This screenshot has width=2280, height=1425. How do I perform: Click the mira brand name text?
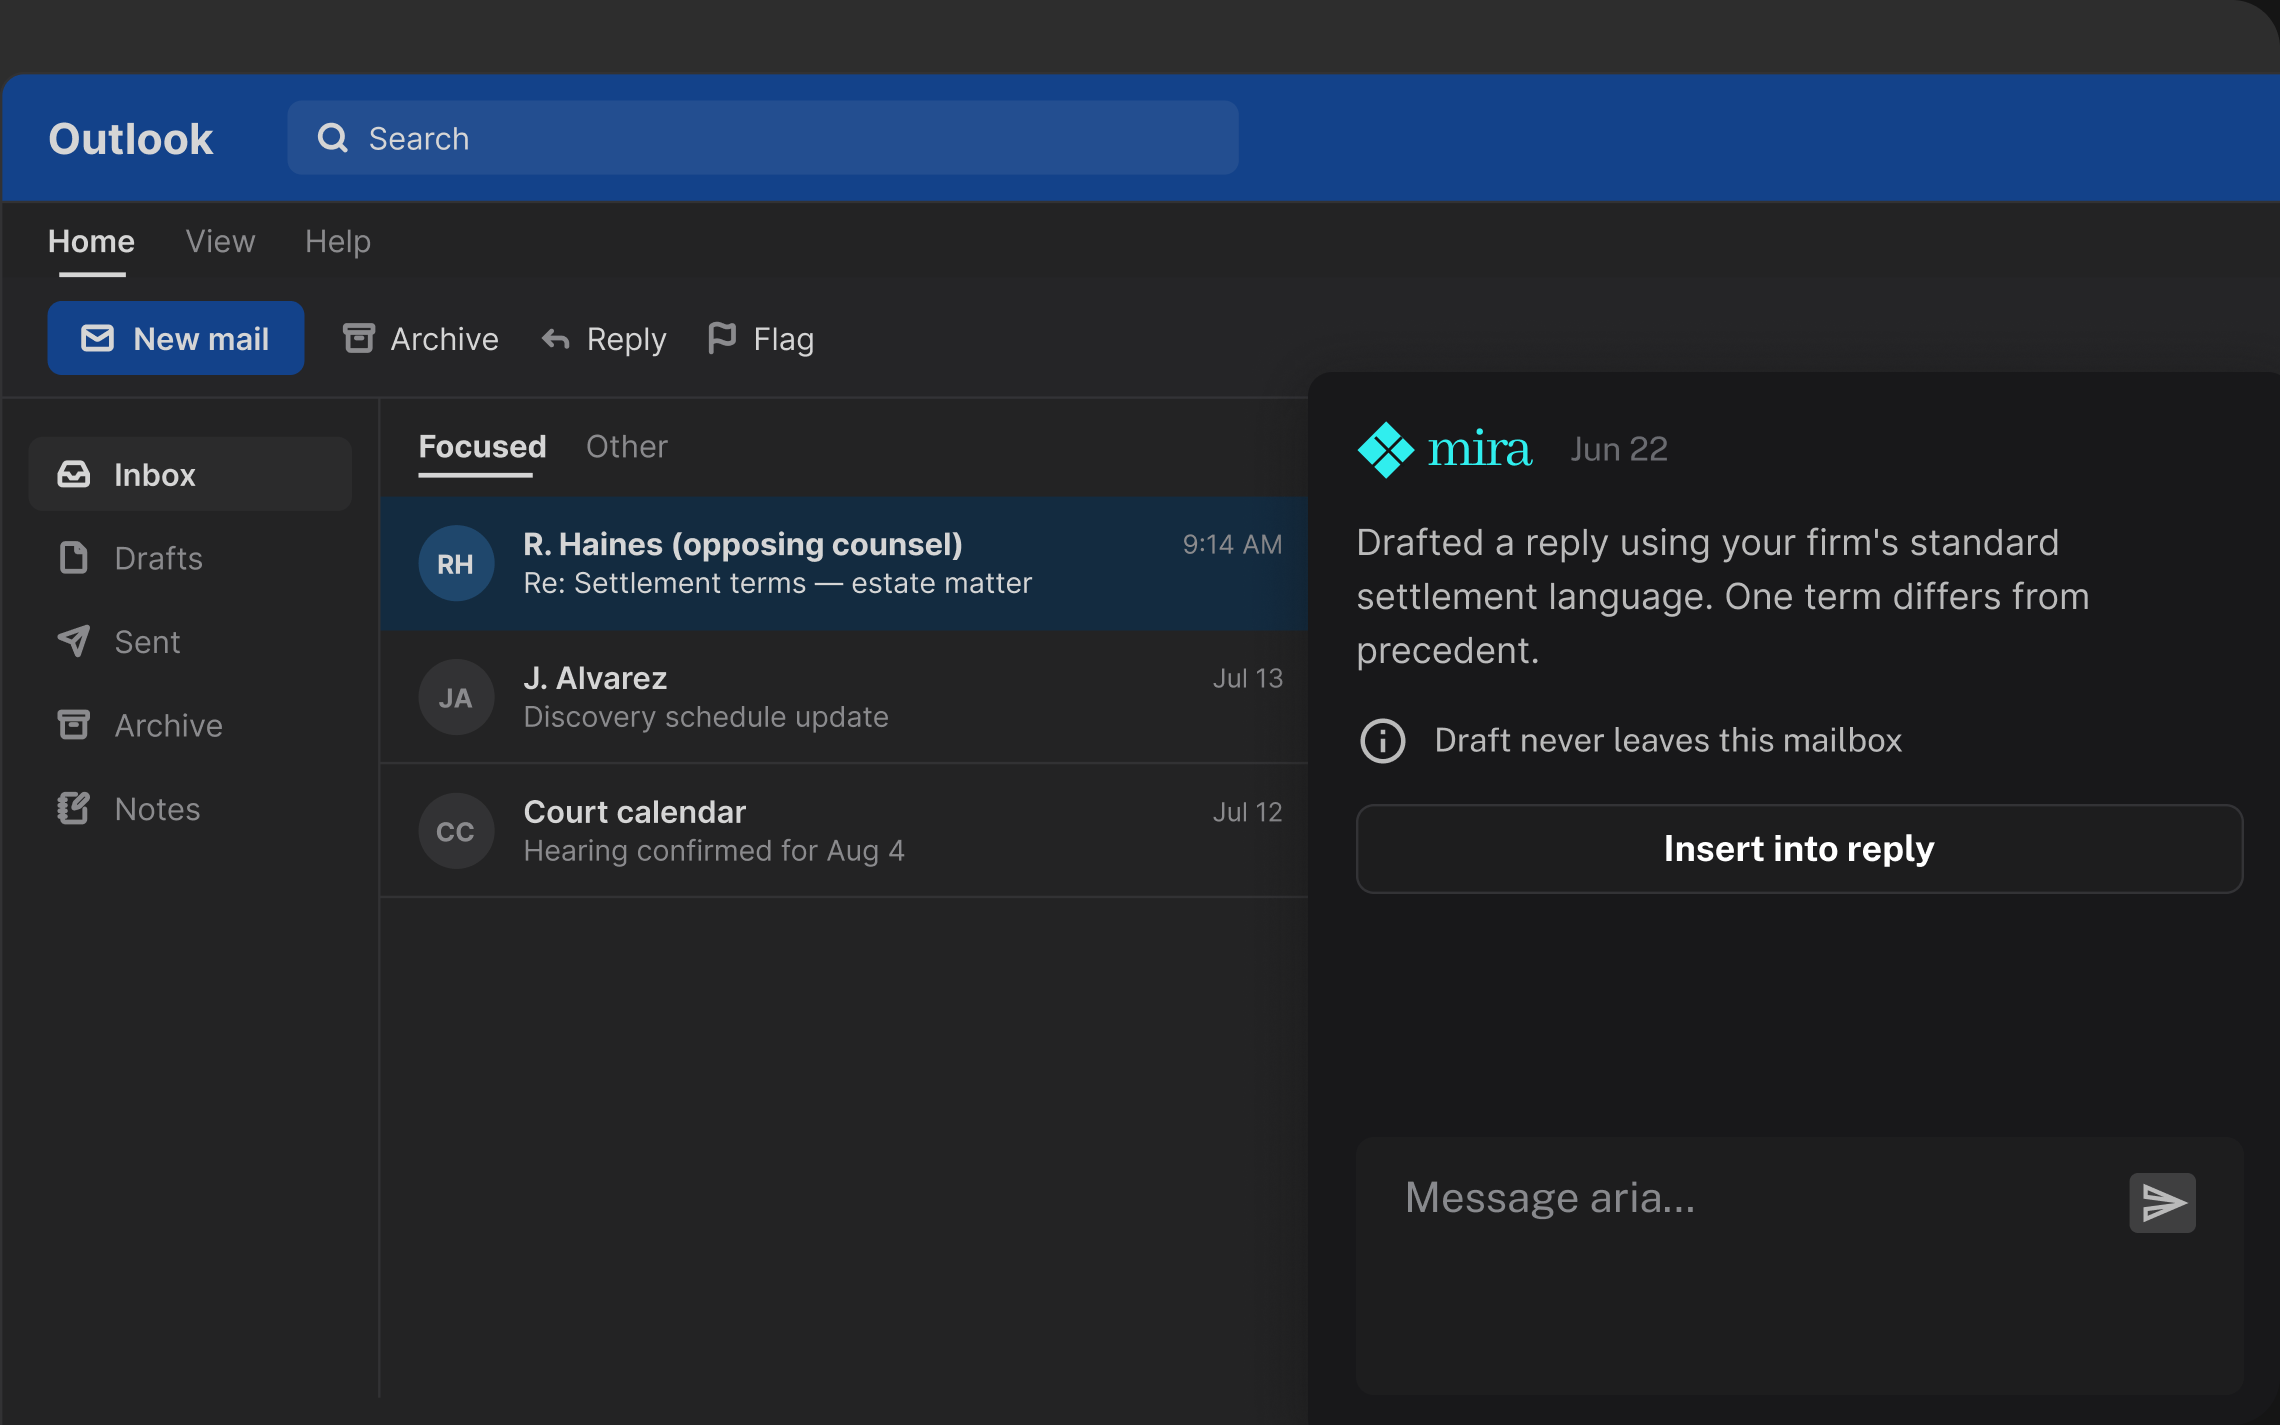tap(1479, 449)
